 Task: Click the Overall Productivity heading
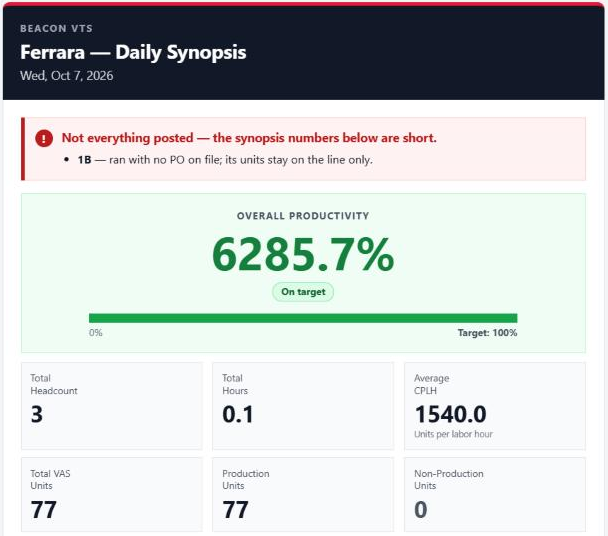(x=303, y=216)
